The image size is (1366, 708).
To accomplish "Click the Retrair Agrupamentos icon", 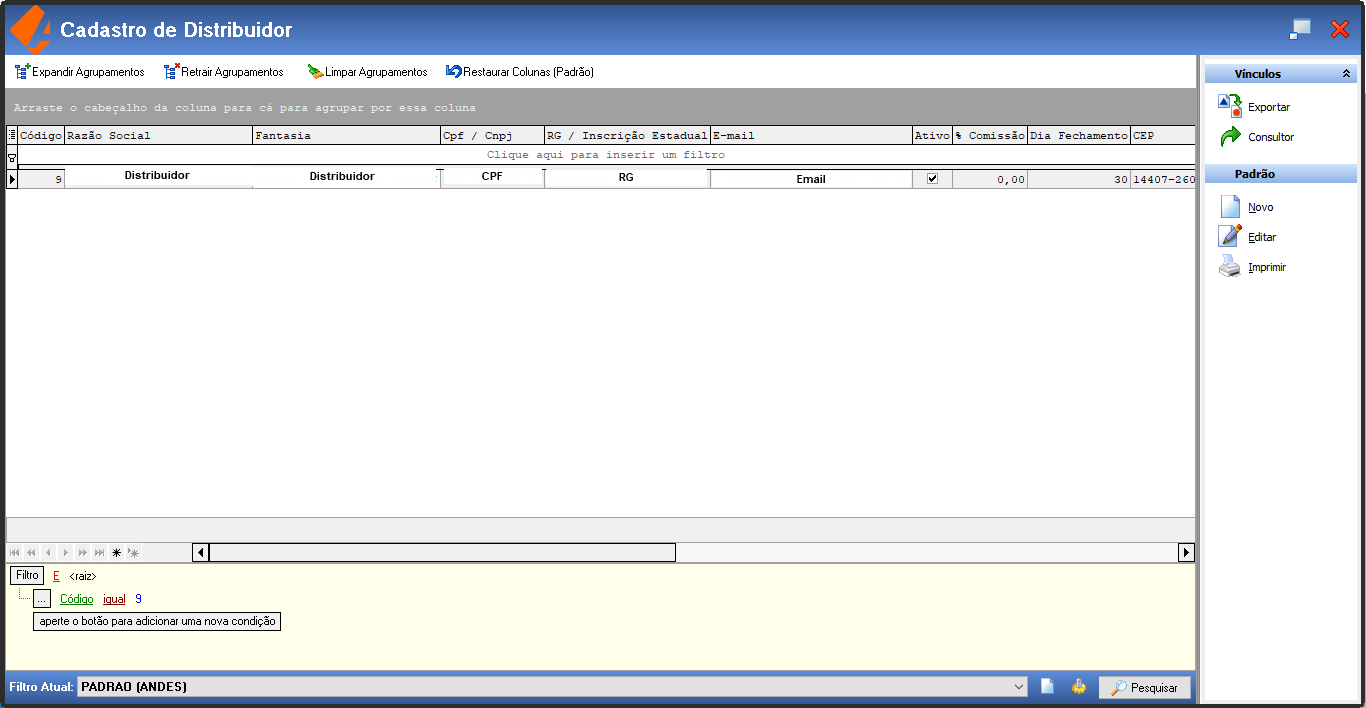I will [171, 72].
